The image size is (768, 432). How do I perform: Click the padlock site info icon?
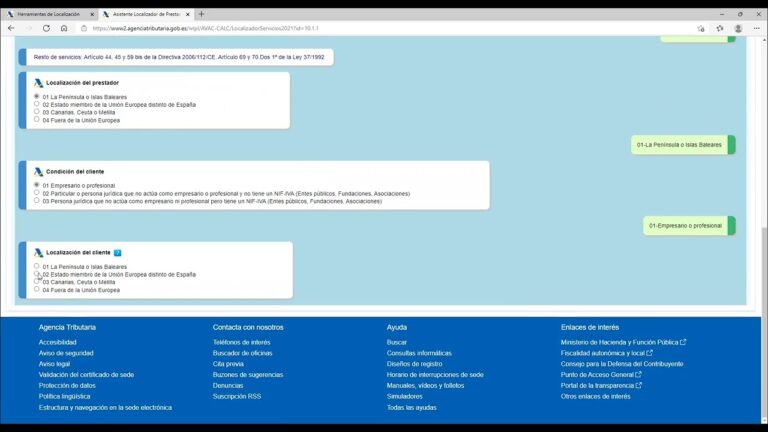pyautogui.click(x=84, y=28)
